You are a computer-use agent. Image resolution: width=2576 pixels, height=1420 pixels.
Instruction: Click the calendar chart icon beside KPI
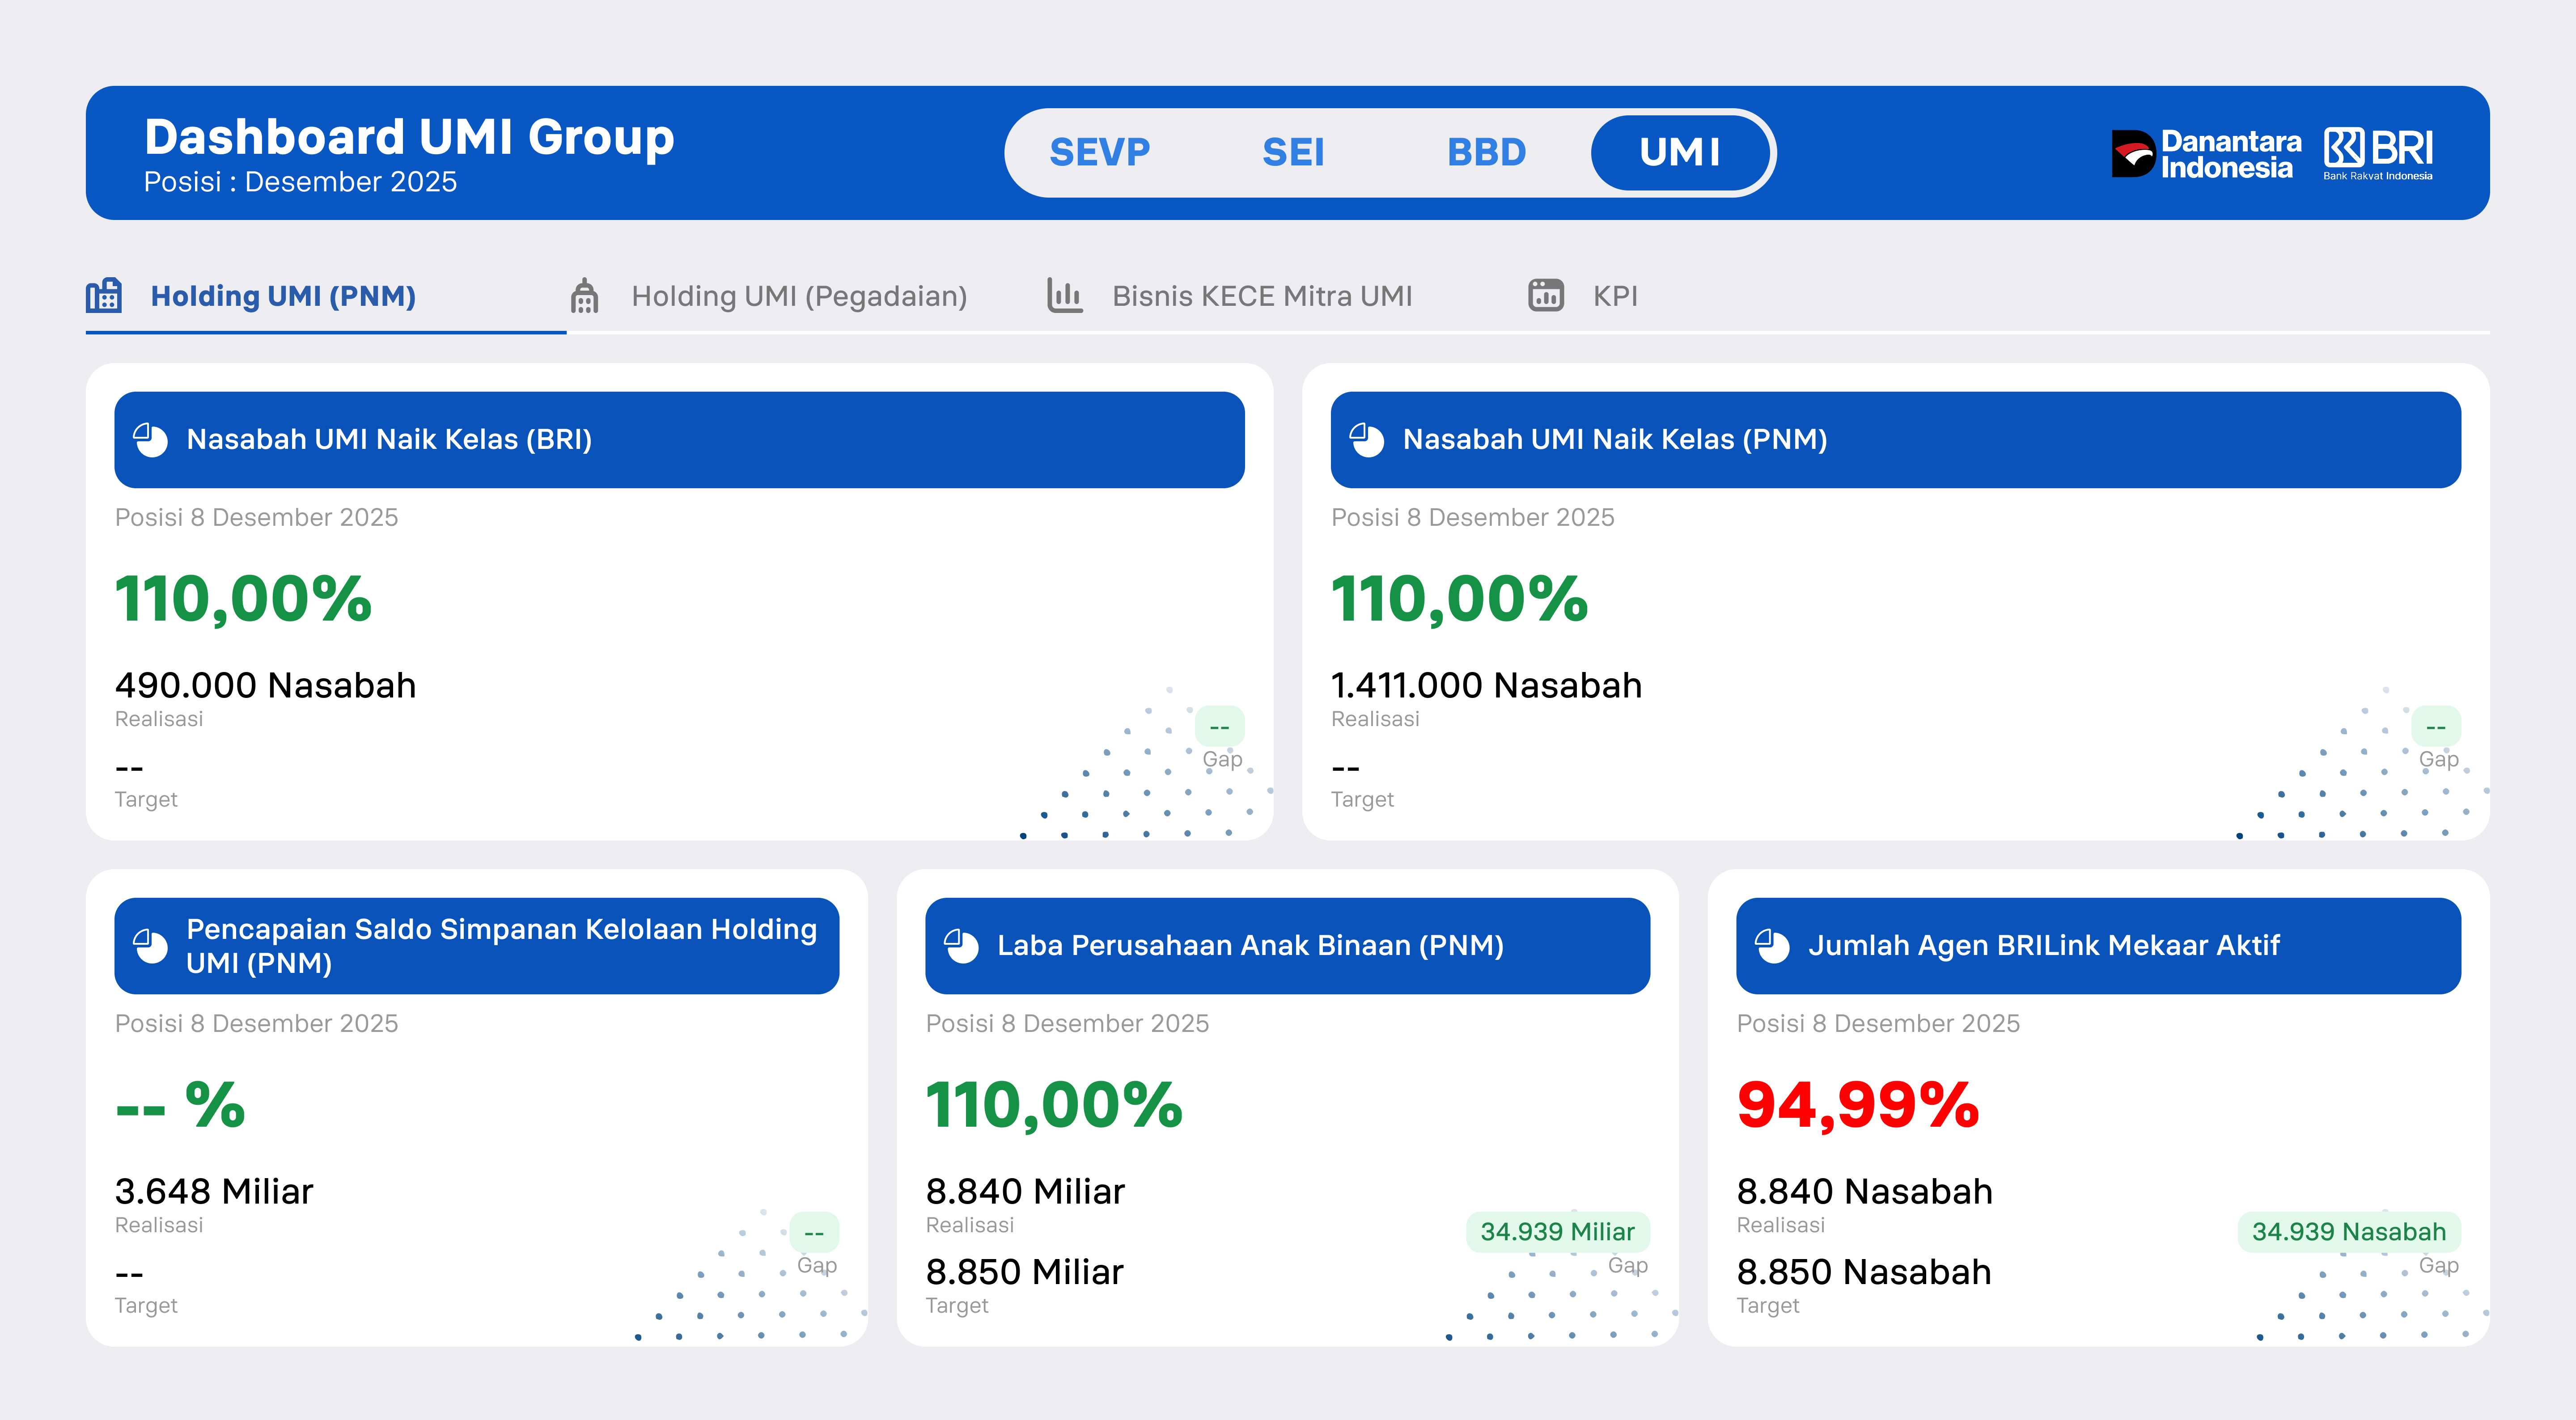tap(1546, 295)
